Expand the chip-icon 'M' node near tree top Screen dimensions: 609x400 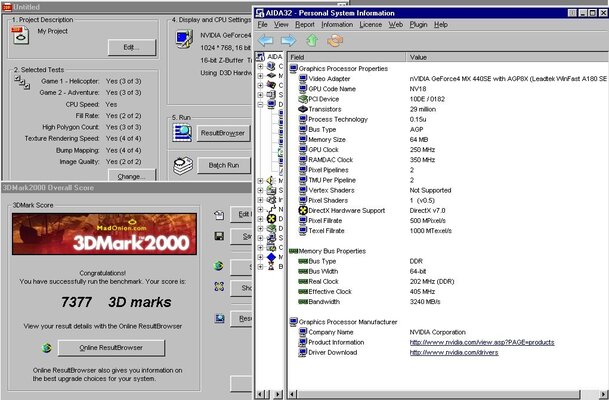(260, 76)
